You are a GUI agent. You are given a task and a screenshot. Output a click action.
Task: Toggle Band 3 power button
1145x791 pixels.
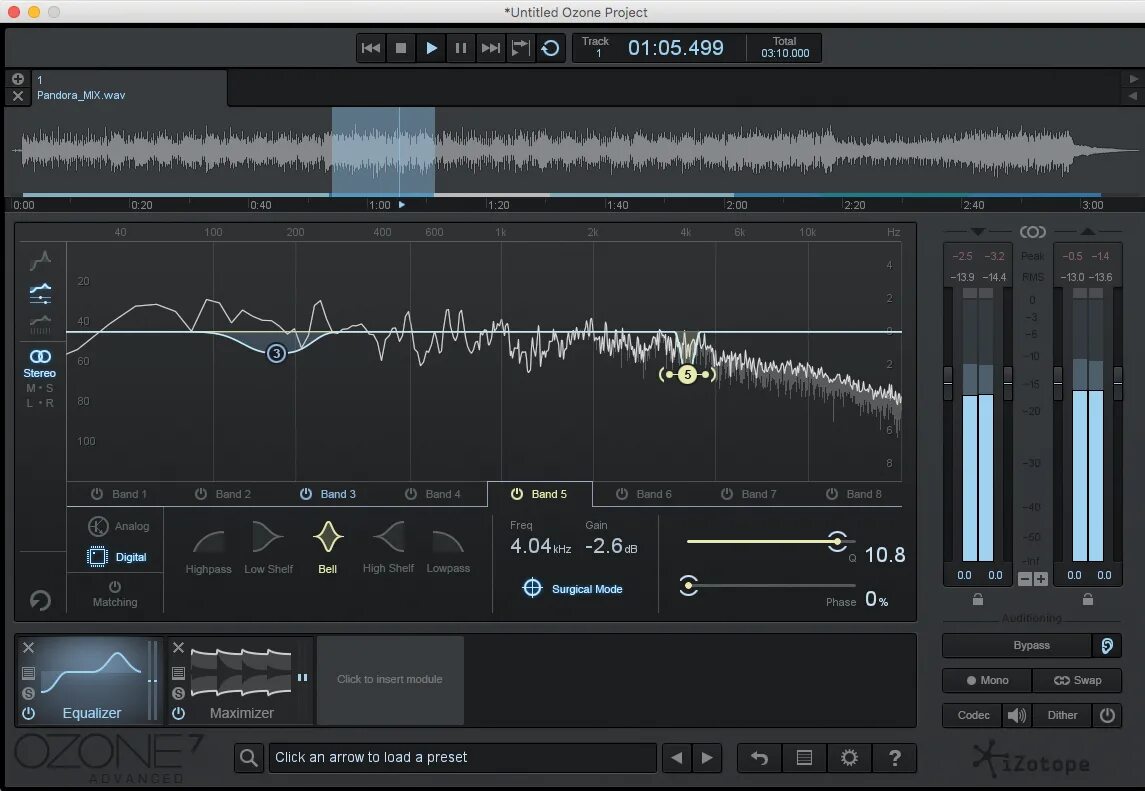click(306, 494)
